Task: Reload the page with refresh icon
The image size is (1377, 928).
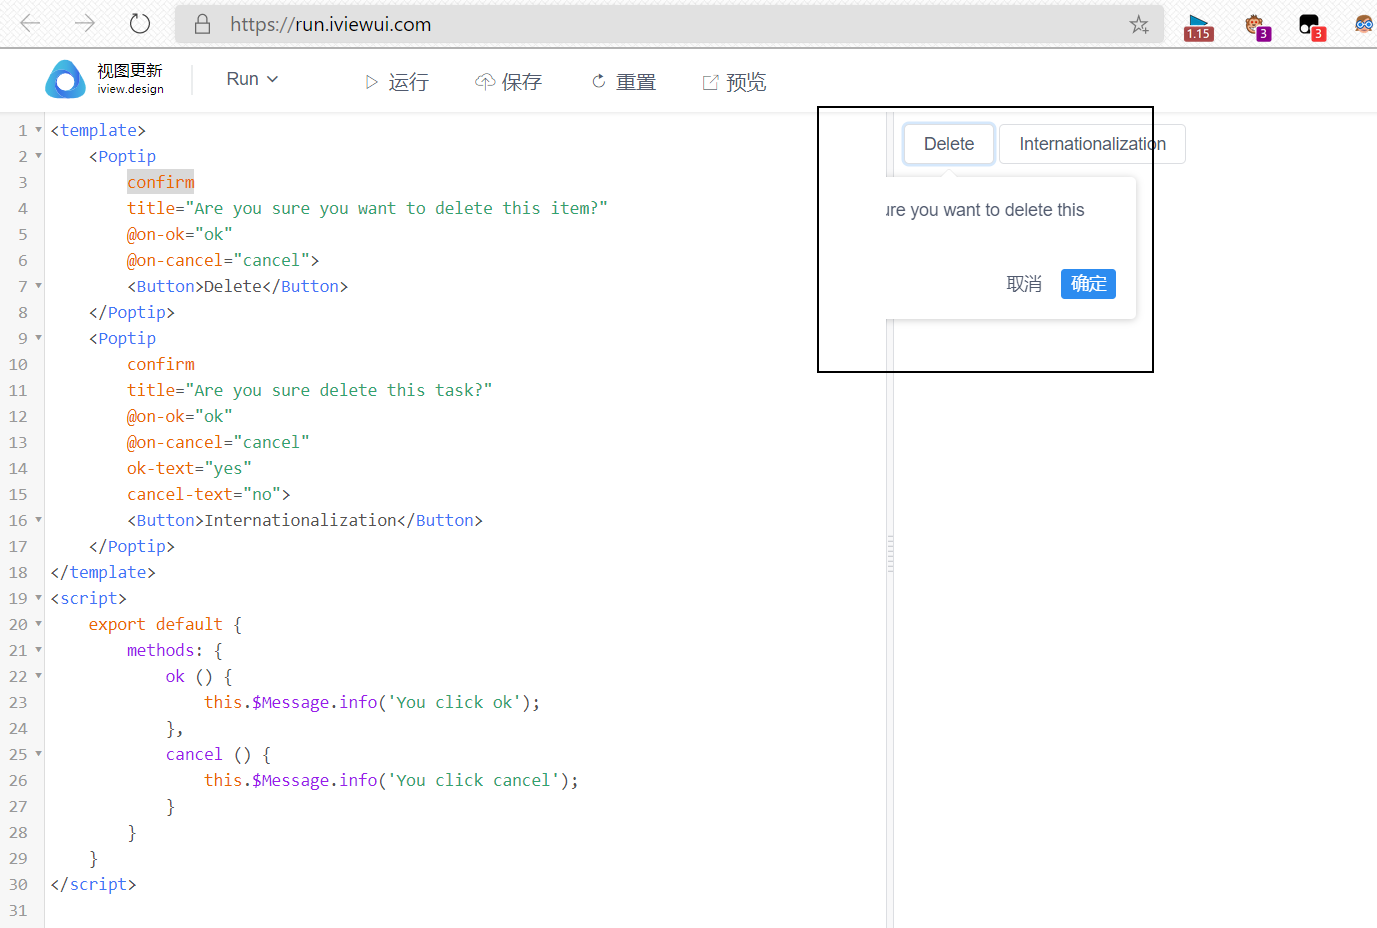Action: [140, 23]
